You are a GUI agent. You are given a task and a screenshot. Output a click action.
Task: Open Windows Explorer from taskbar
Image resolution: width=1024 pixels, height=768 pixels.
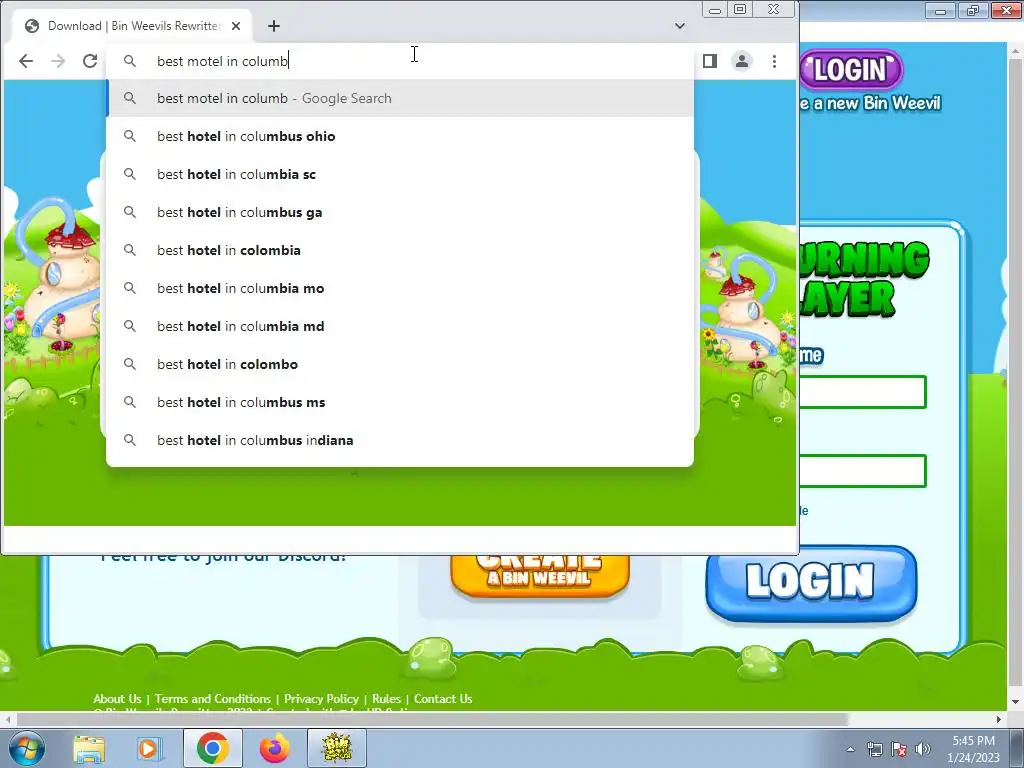click(89, 748)
